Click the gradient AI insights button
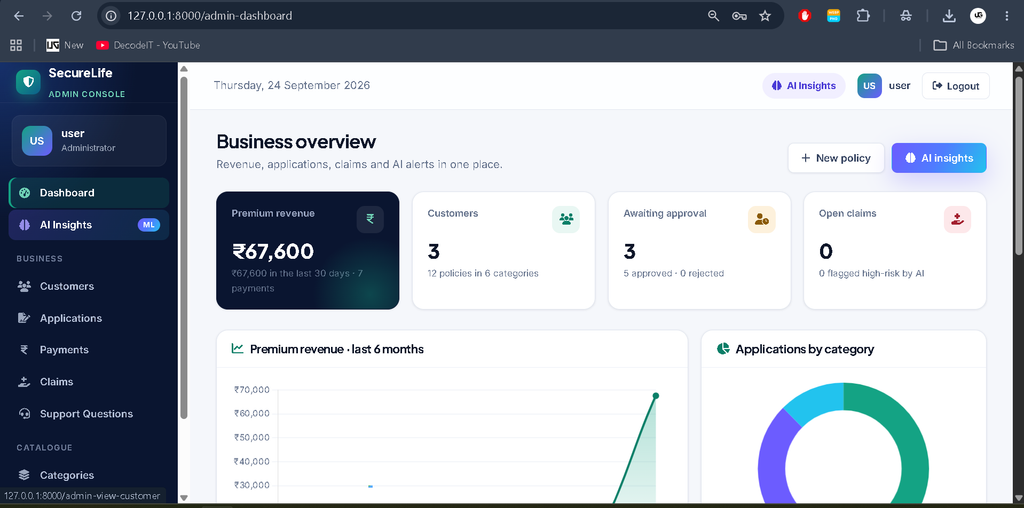Screen dimensions: 1024x508 click(939, 158)
